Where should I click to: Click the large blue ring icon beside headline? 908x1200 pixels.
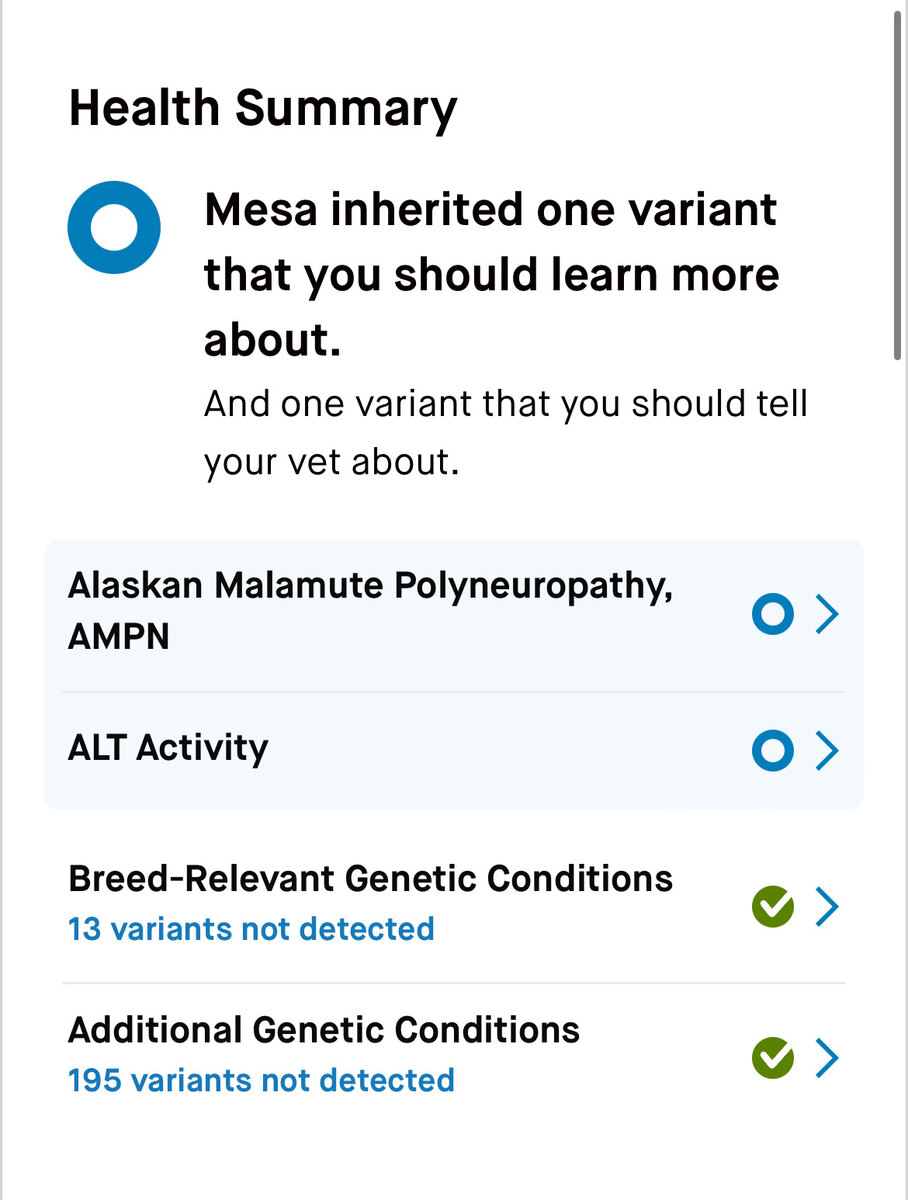tap(114, 228)
